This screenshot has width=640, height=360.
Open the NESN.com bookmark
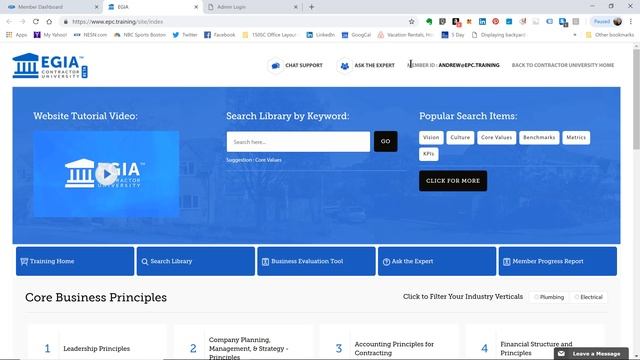point(90,35)
